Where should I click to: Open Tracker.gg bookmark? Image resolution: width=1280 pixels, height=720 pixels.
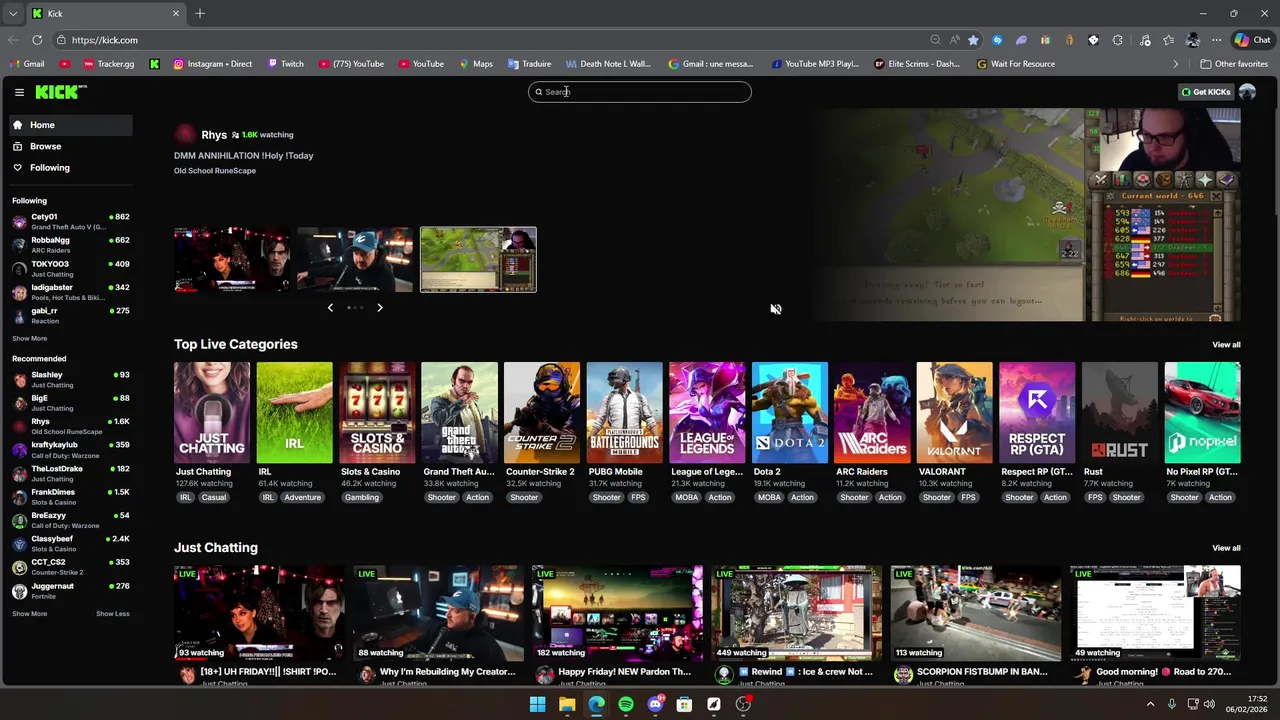tap(108, 64)
